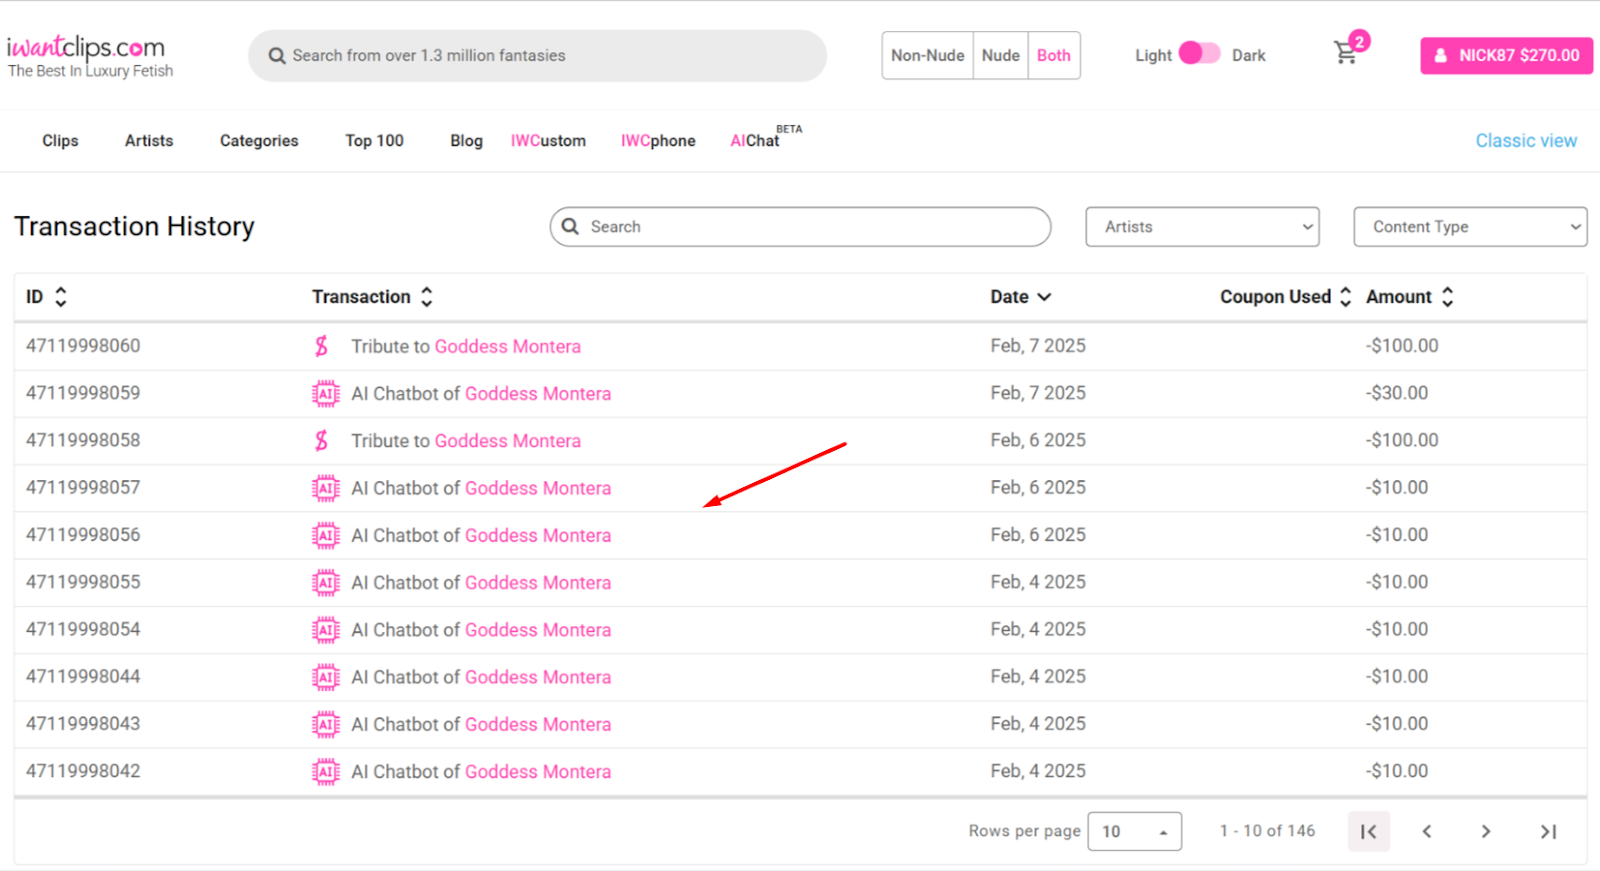Click AI chip icon for transaction 47119998056
1600x871 pixels.
point(325,535)
